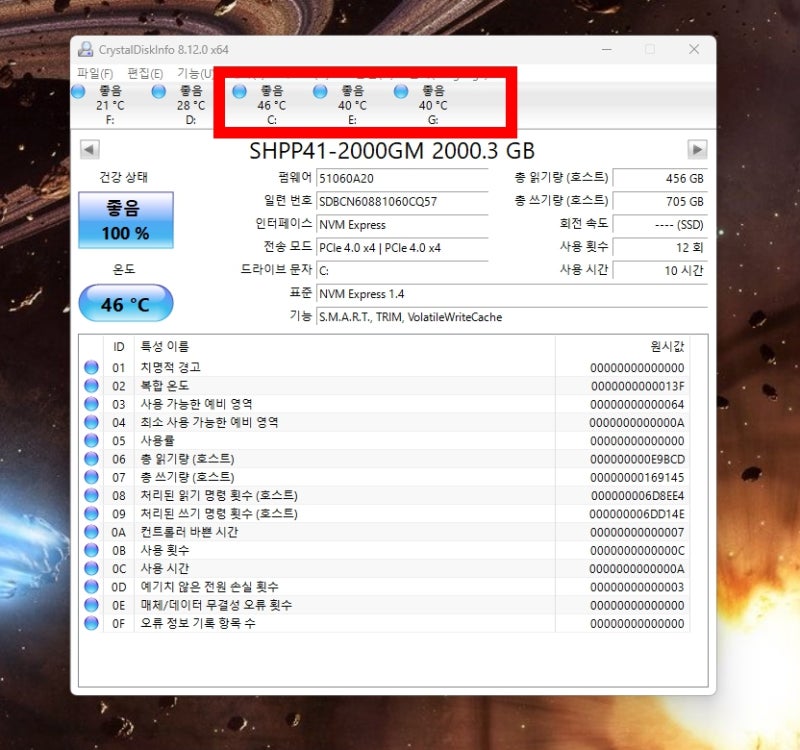Click the health status icon for drive F:
This screenshot has width=800, height=750.
78,90
